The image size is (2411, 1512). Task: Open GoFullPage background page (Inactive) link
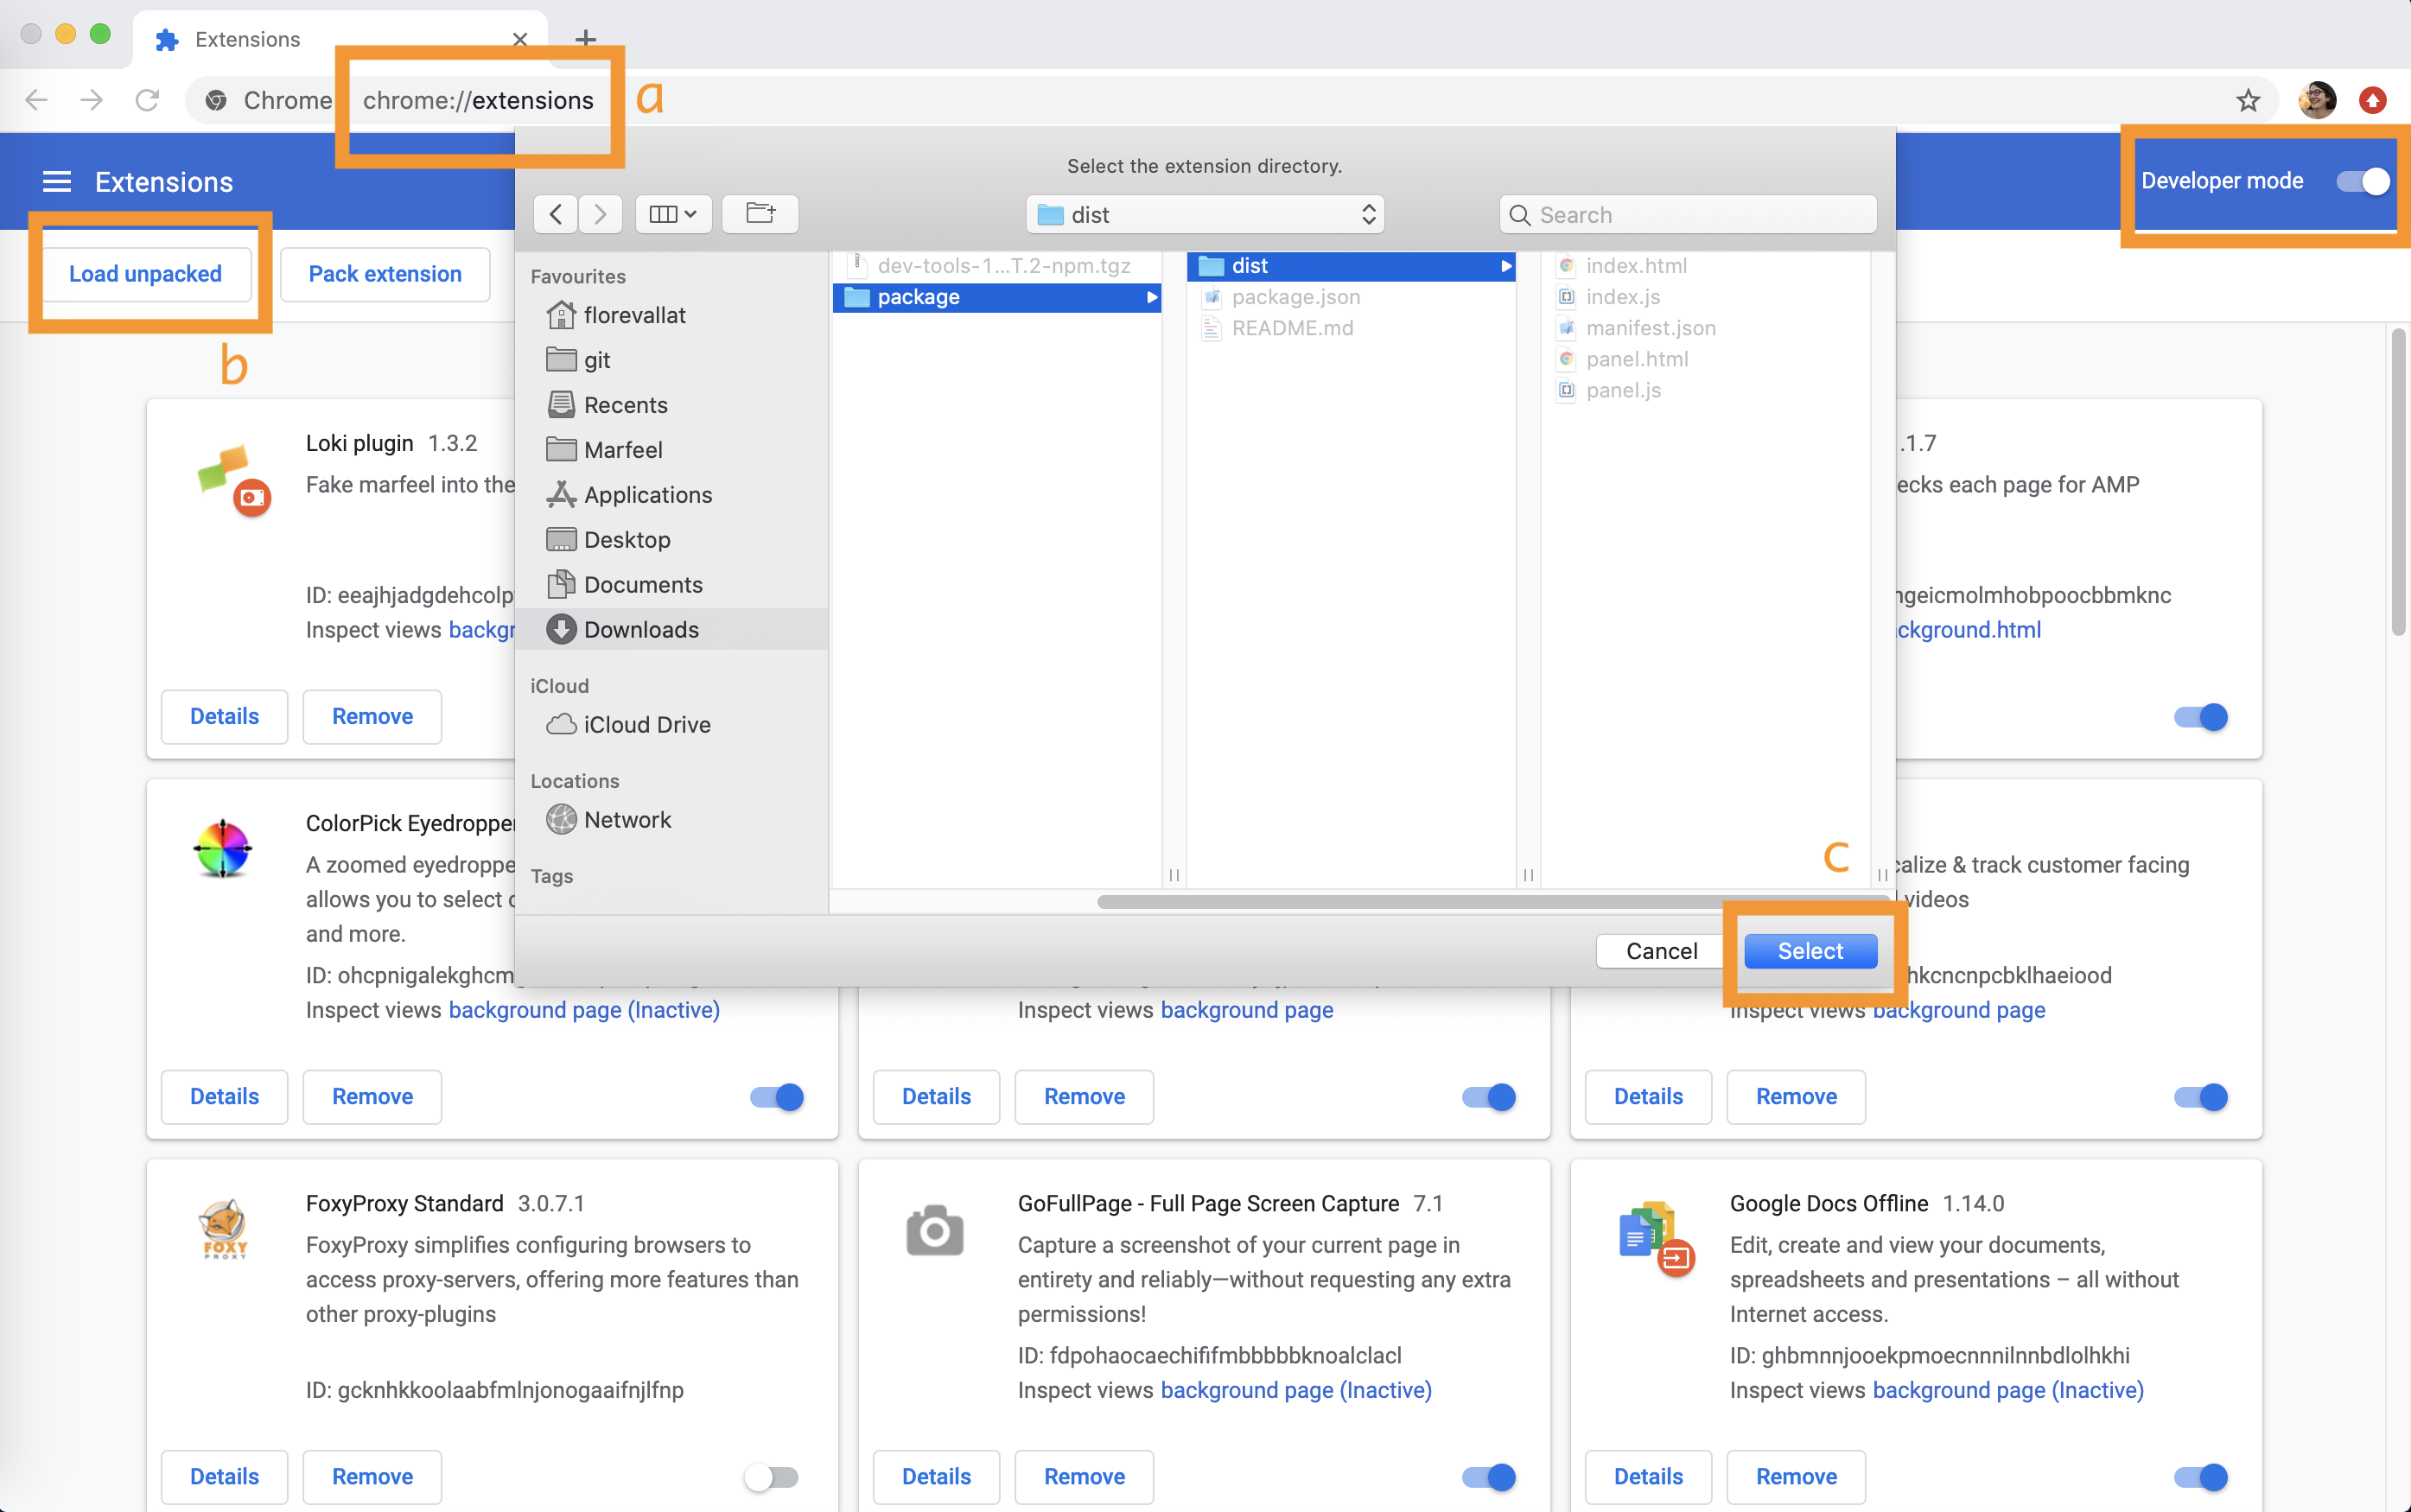1296,1390
